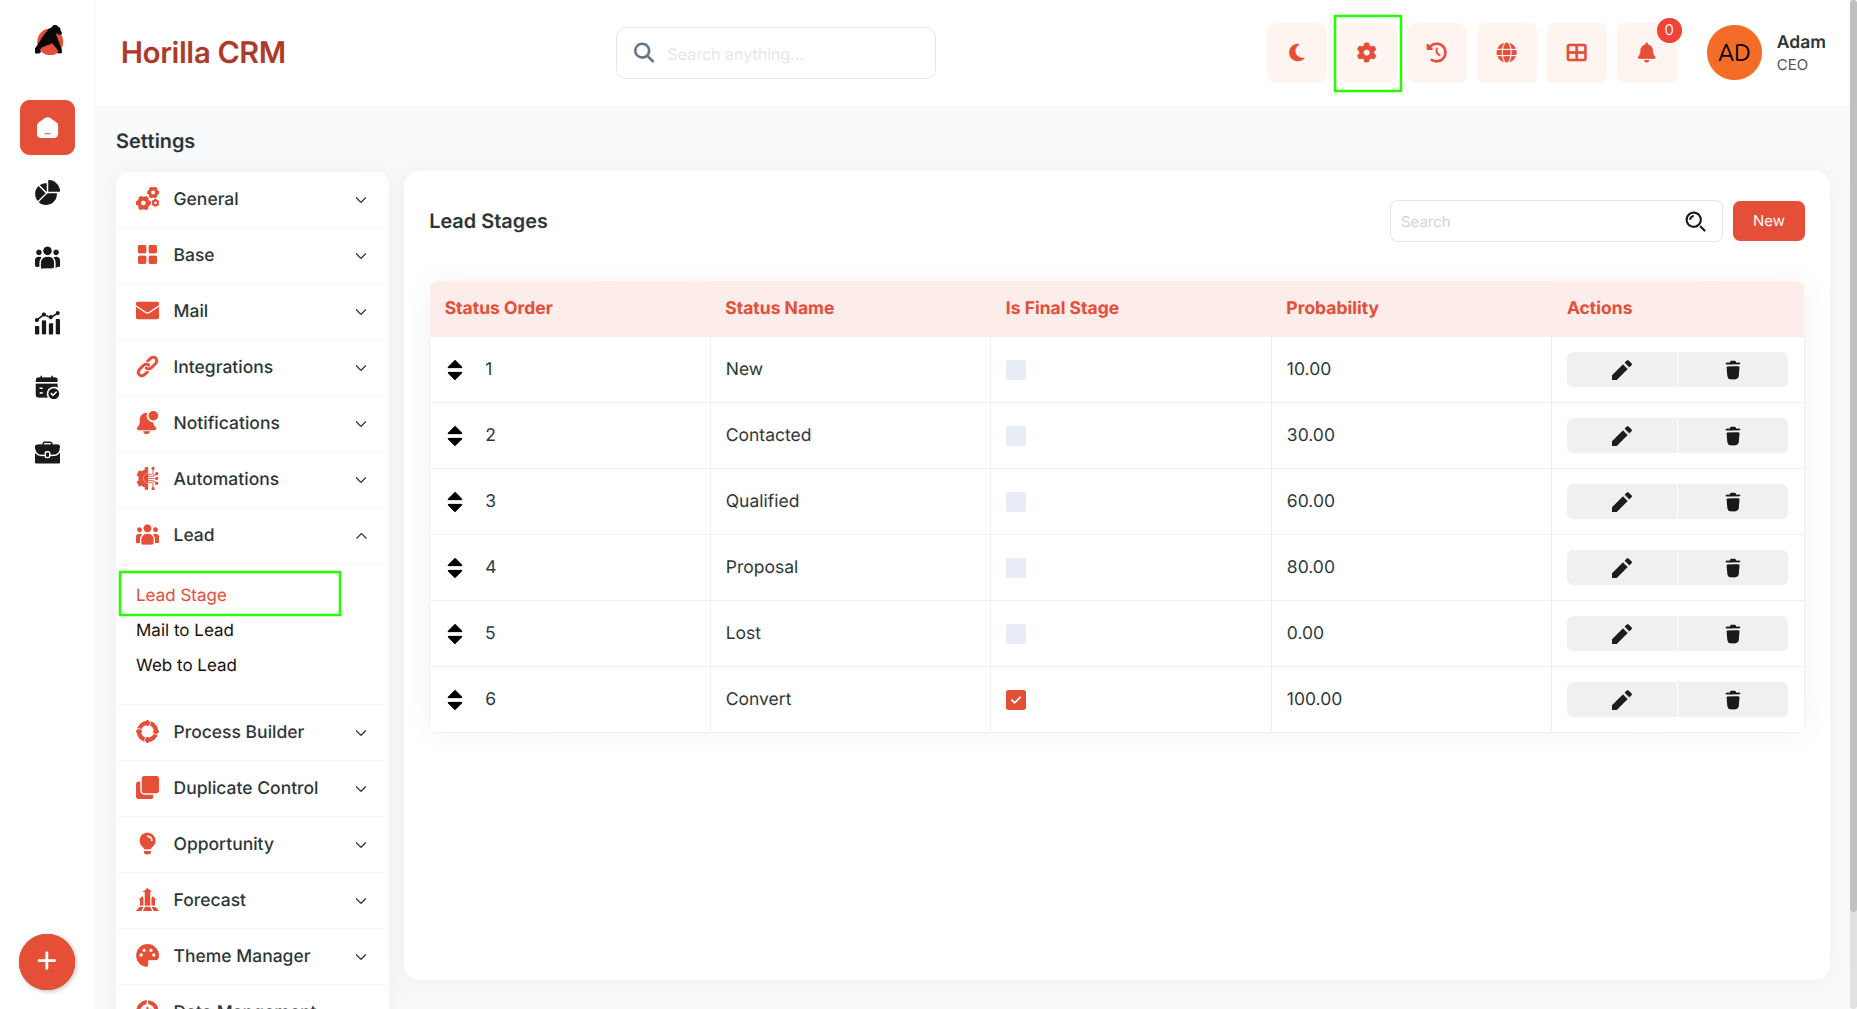Screen dimensions: 1857x1009
Task: Click the search magnifier in Lead Stages
Action: point(1695,221)
